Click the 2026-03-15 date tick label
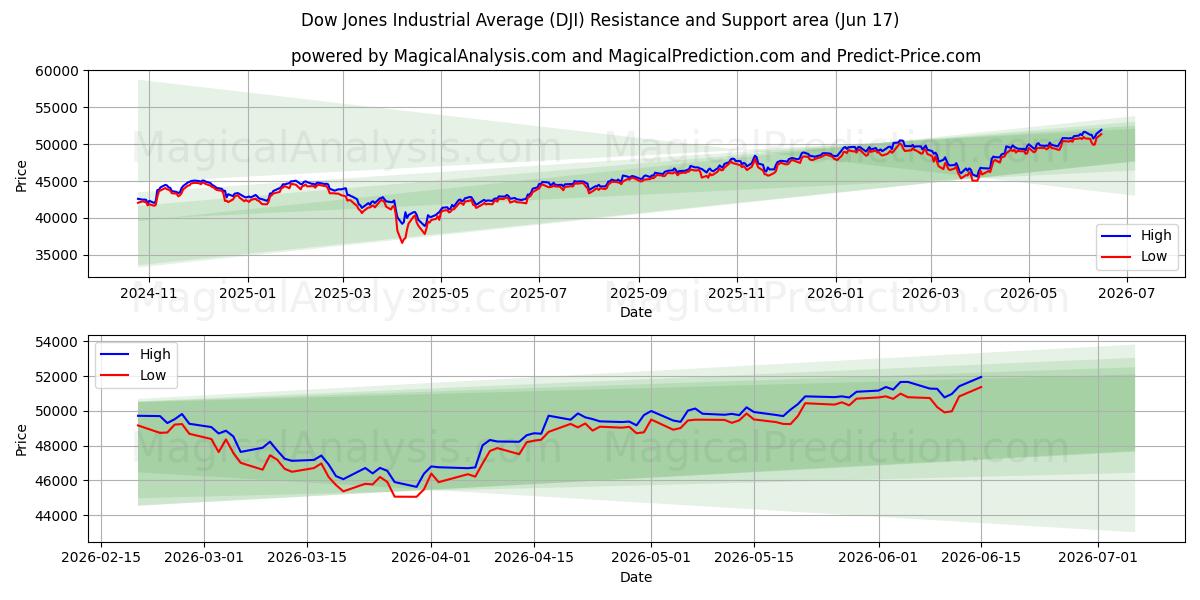Viewport: 1200px width, 600px height. (307, 557)
